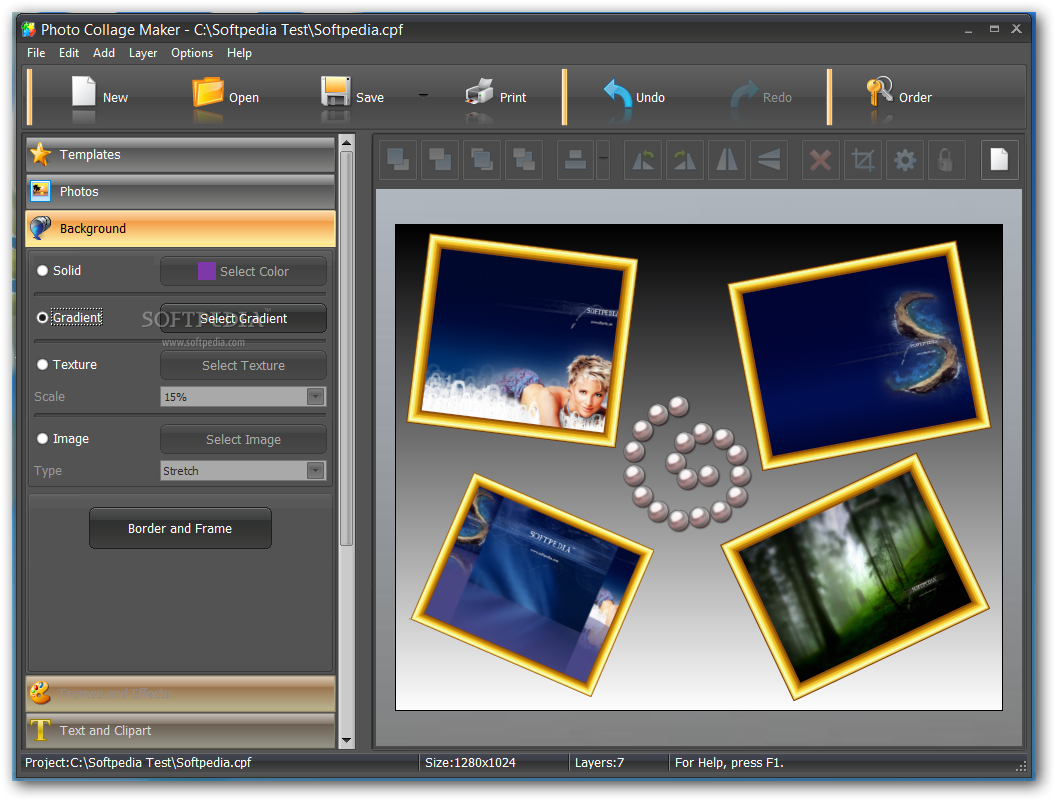Open layer settings via gear icon
Screen dimensions: 1056x801
coord(905,160)
